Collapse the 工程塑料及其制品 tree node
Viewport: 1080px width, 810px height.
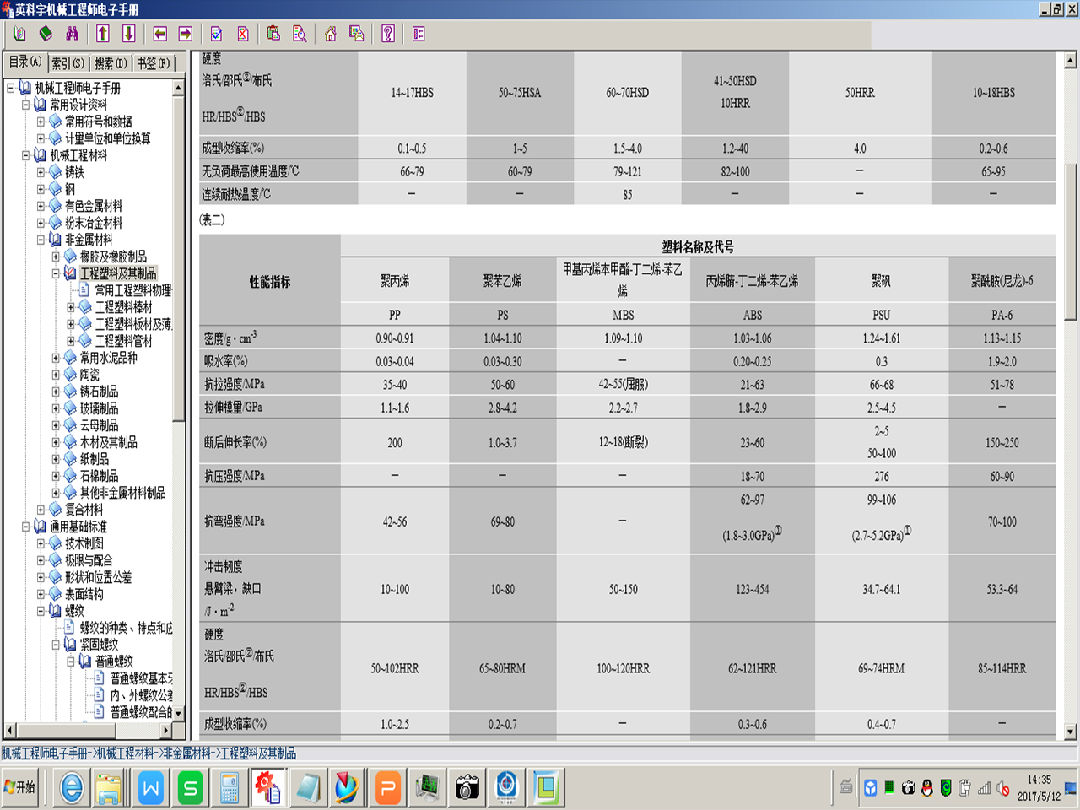pos(56,273)
